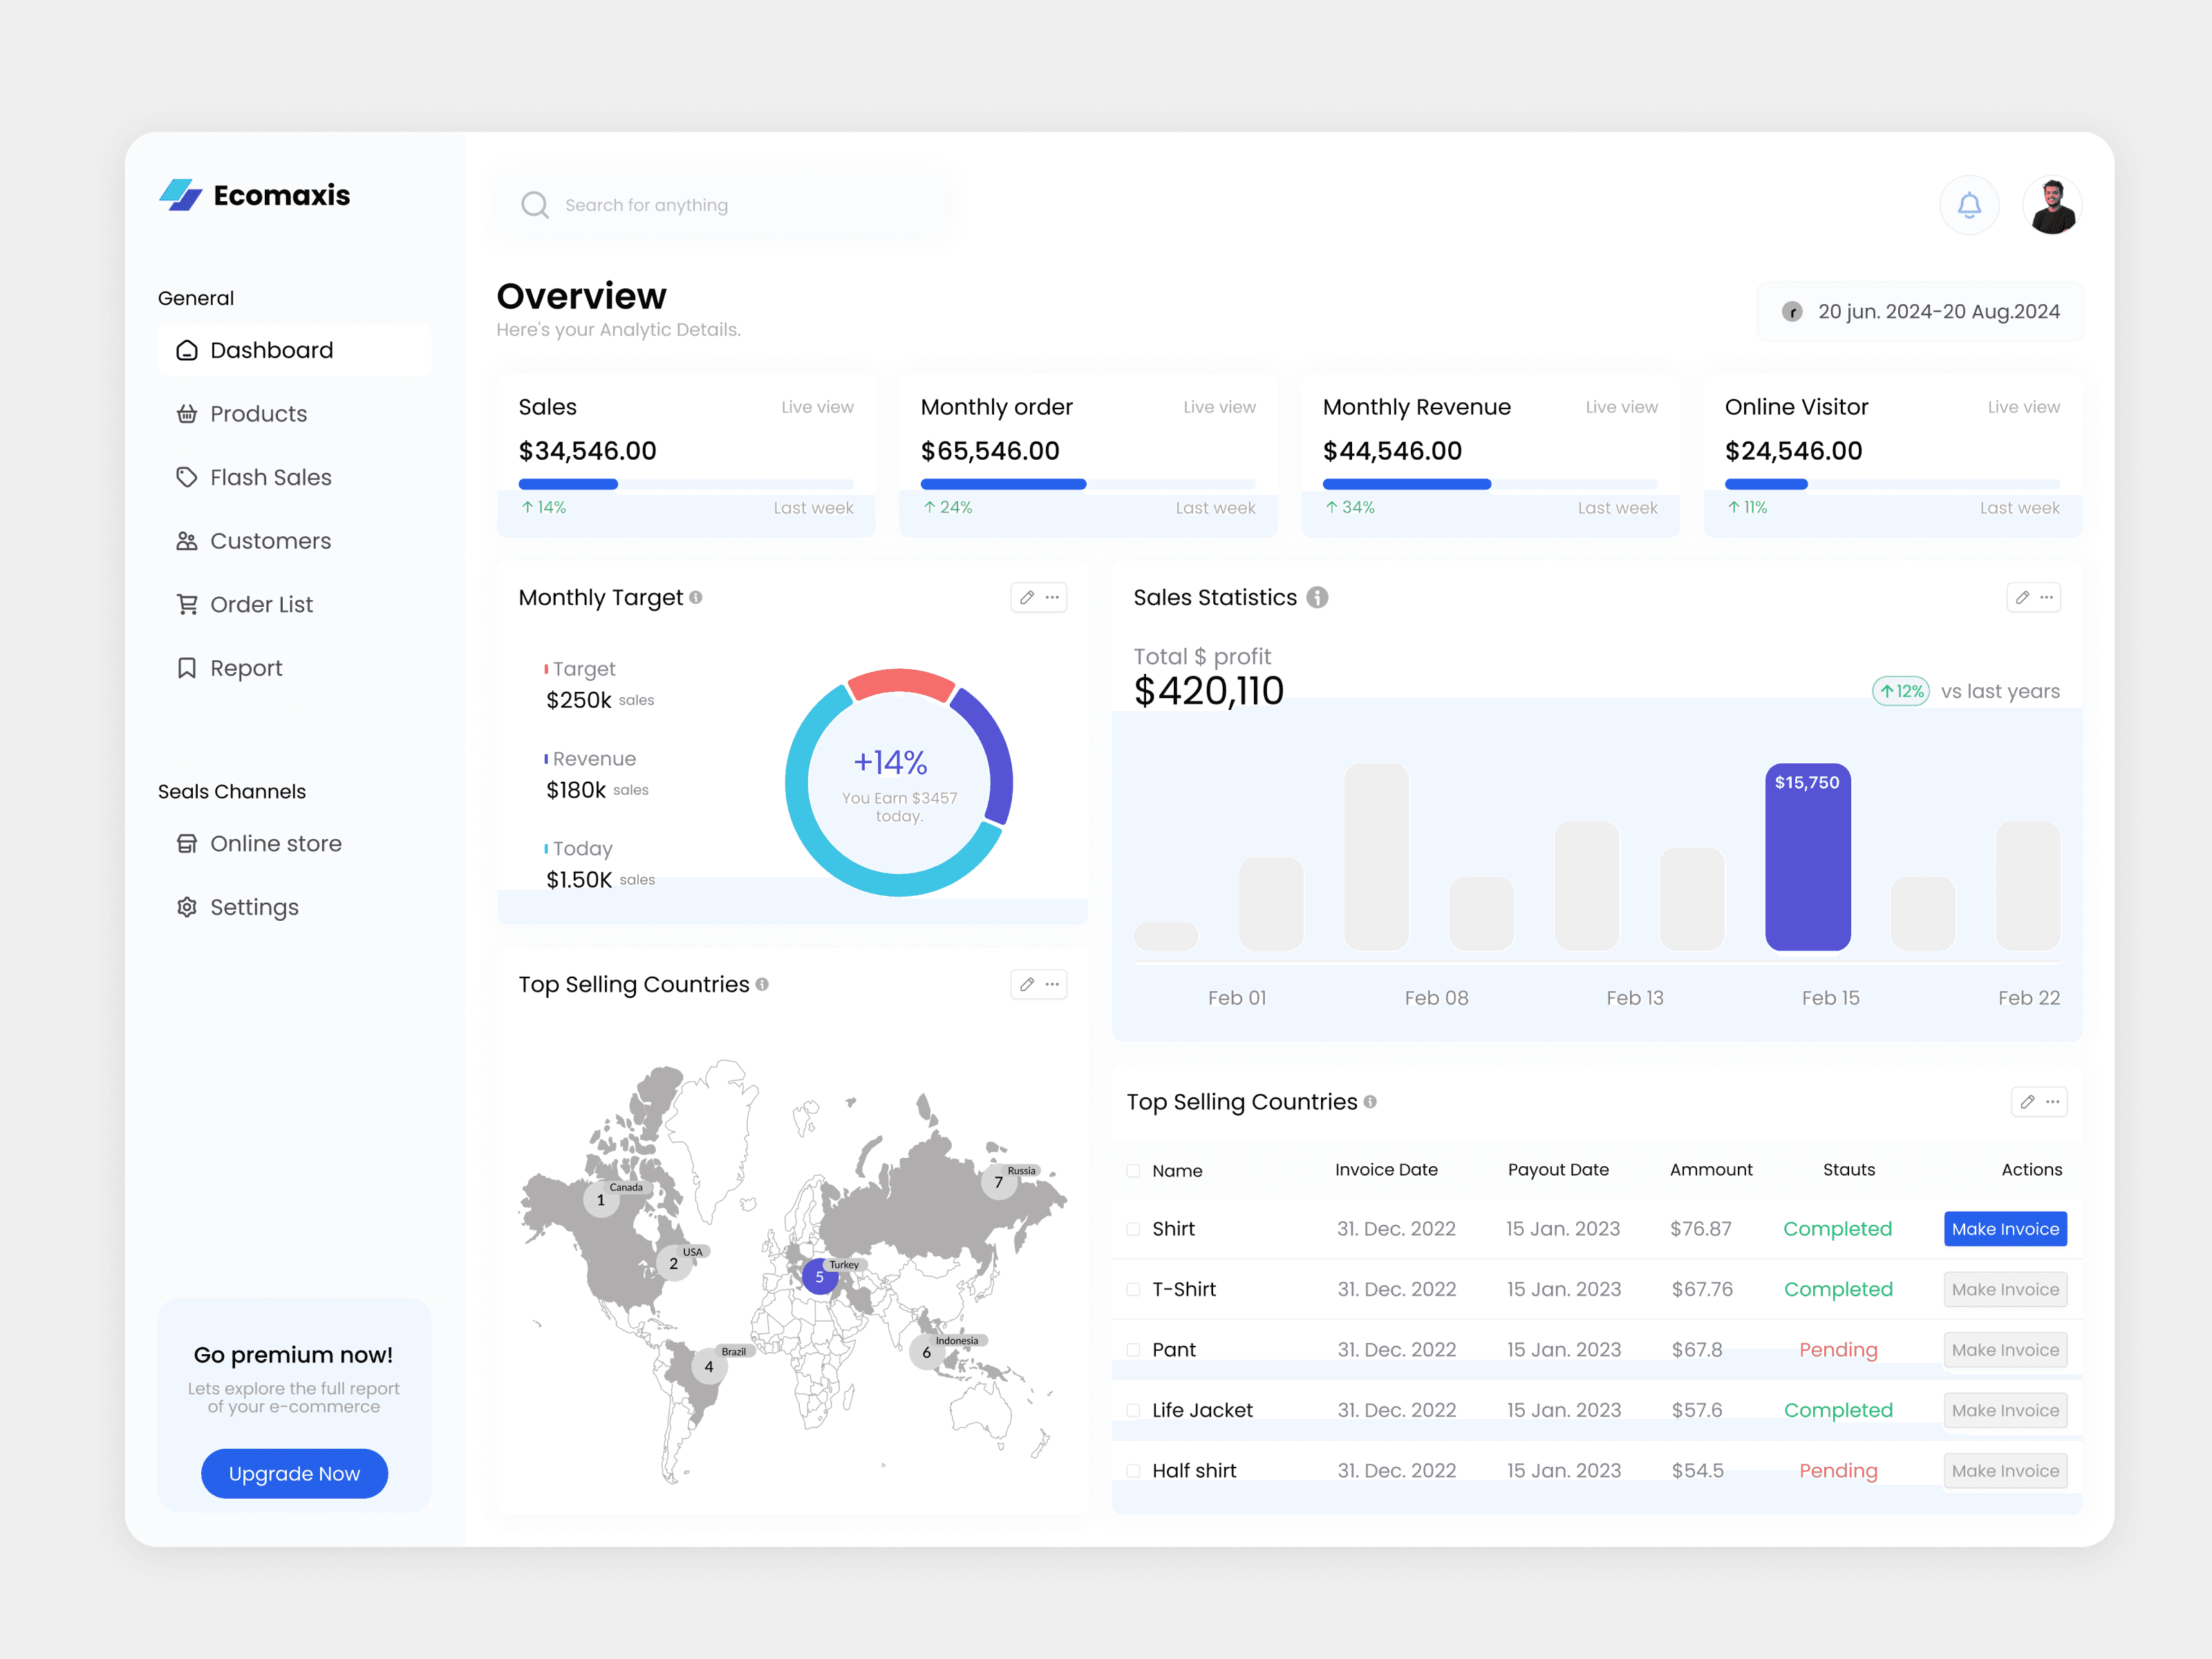Open Products in the sidebar

pyautogui.click(x=258, y=414)
